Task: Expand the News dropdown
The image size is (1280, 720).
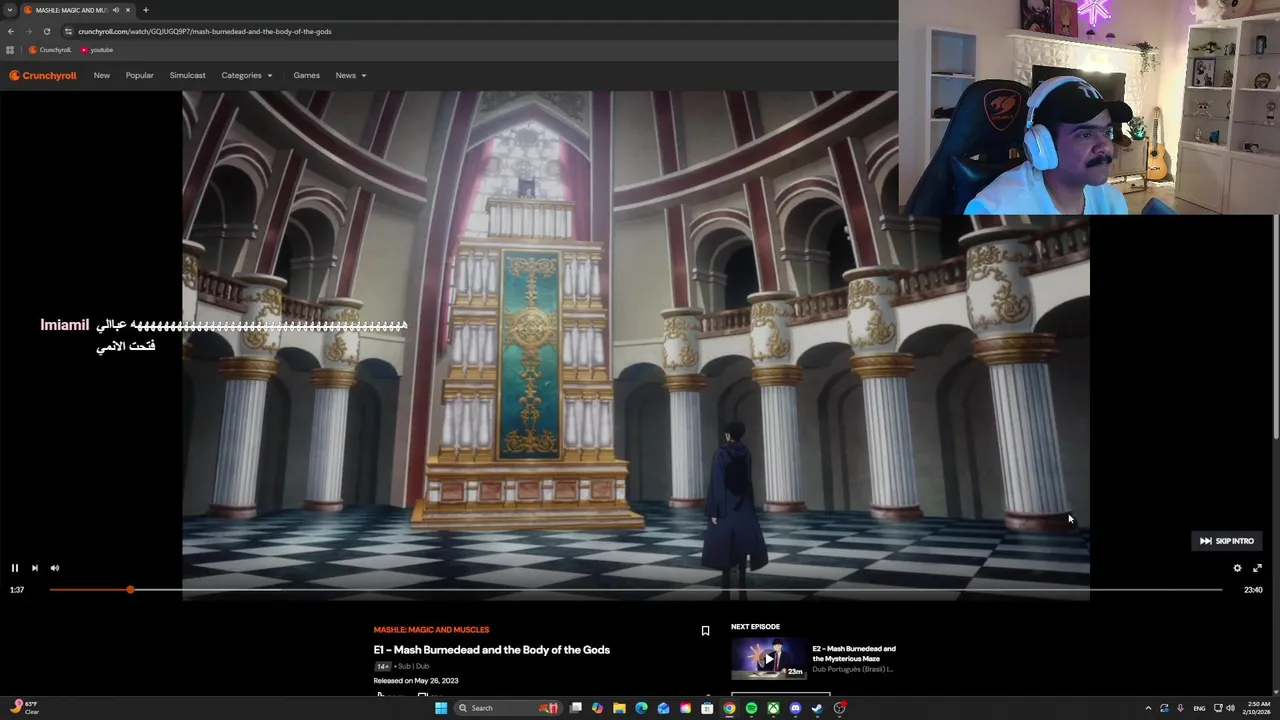Action: (351, 75)
